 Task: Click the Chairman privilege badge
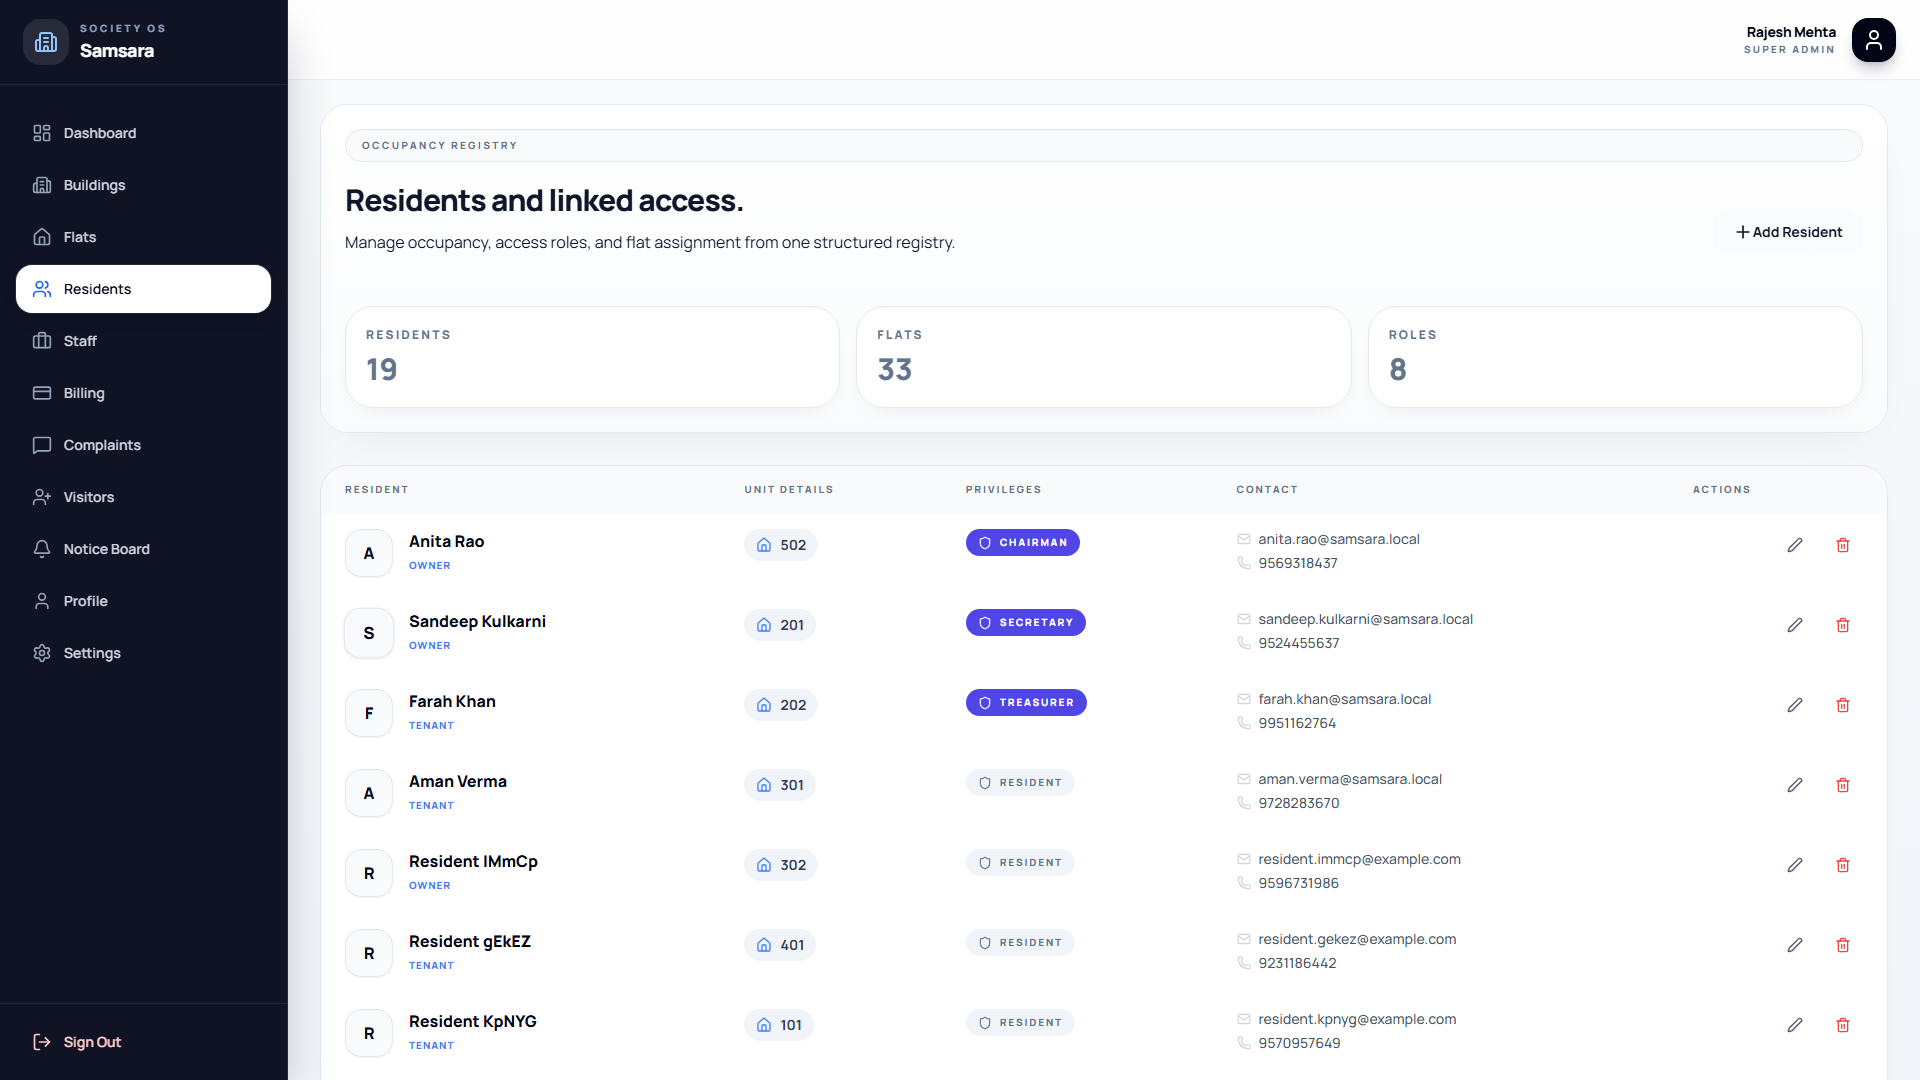tap(1022, 542)
